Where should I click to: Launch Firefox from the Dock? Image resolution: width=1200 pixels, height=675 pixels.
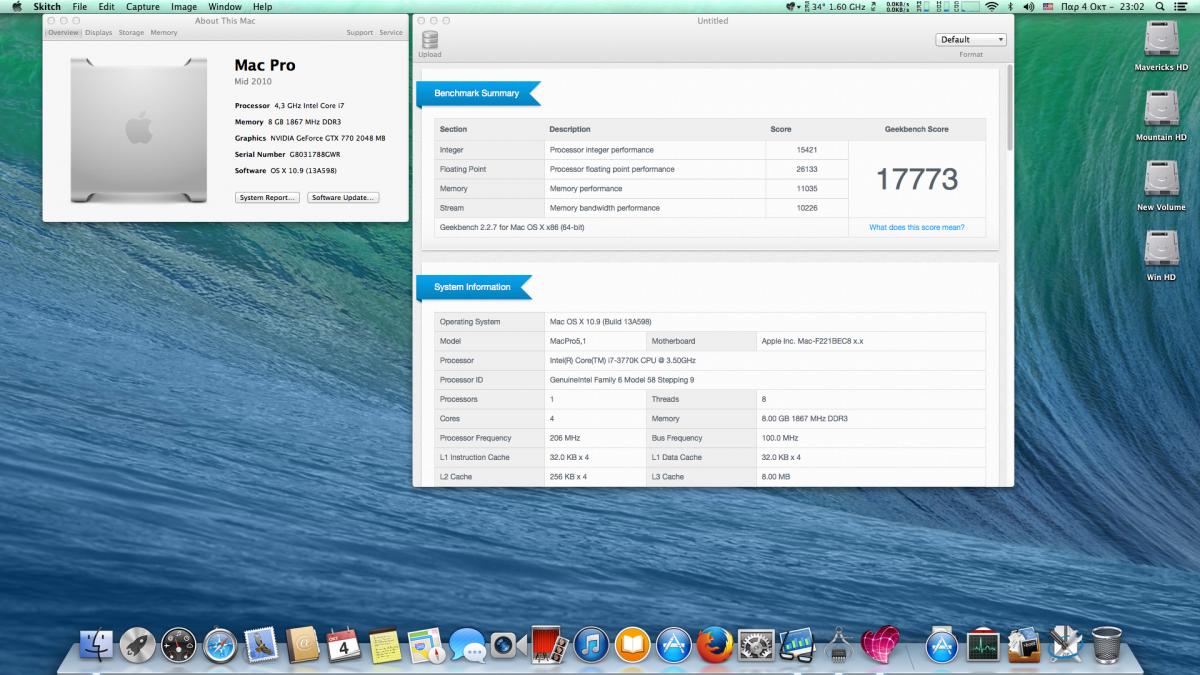click(716, 645)
